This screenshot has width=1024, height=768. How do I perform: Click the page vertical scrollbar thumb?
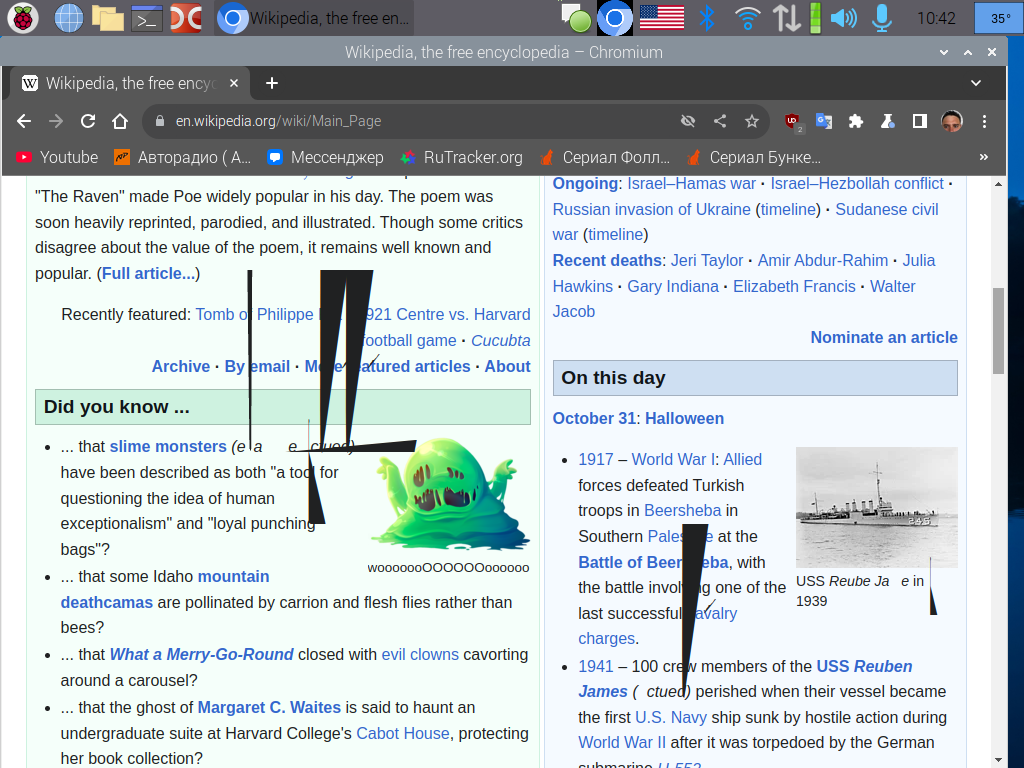coord(998,330)
